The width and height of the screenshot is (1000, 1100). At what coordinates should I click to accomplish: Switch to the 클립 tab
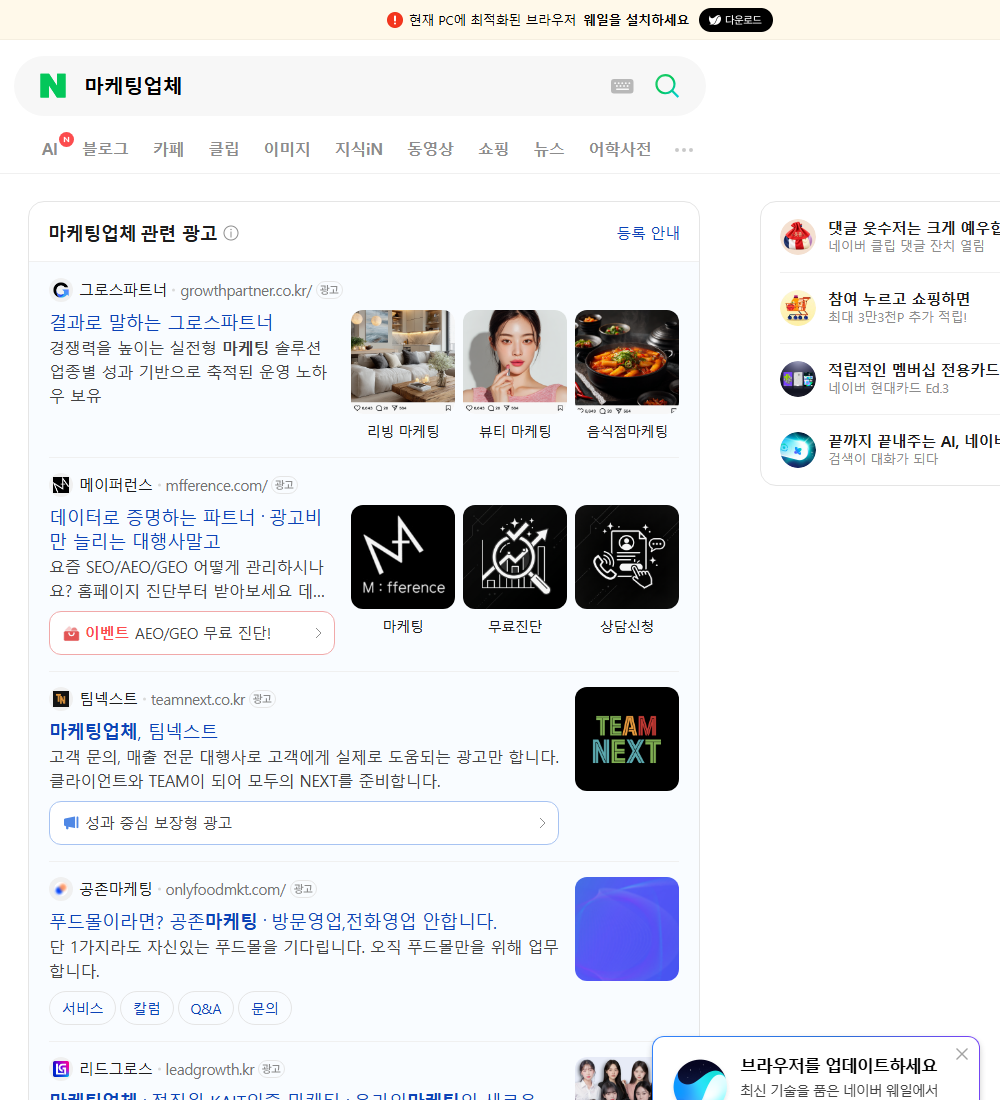(x=224, y=149)
